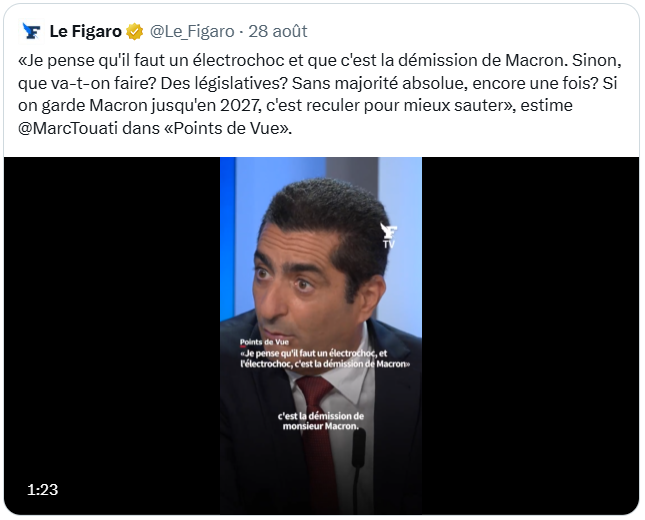This screenshot has width=645, height=520.
Task: Open the Le Figaro profile avatar
Action: [31, 31]
